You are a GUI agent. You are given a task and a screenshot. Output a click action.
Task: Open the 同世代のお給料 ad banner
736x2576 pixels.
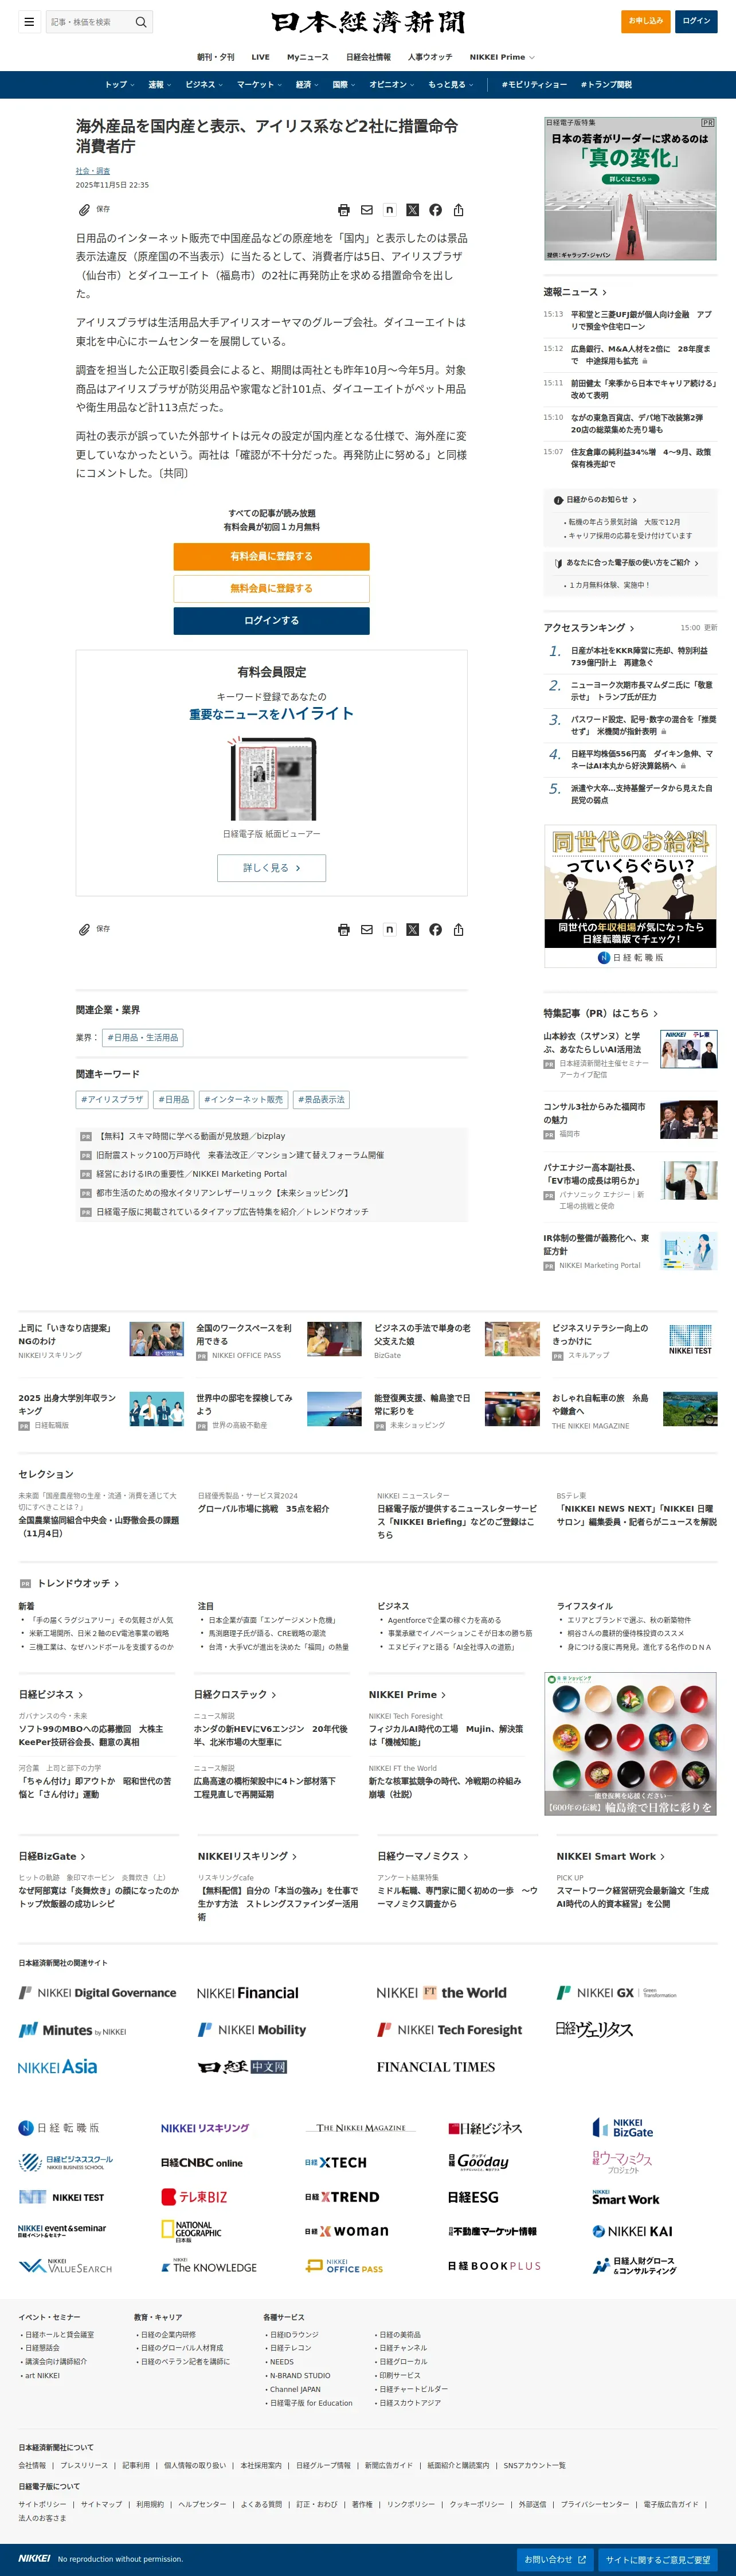pyautogui.click(x=630, y=896)
